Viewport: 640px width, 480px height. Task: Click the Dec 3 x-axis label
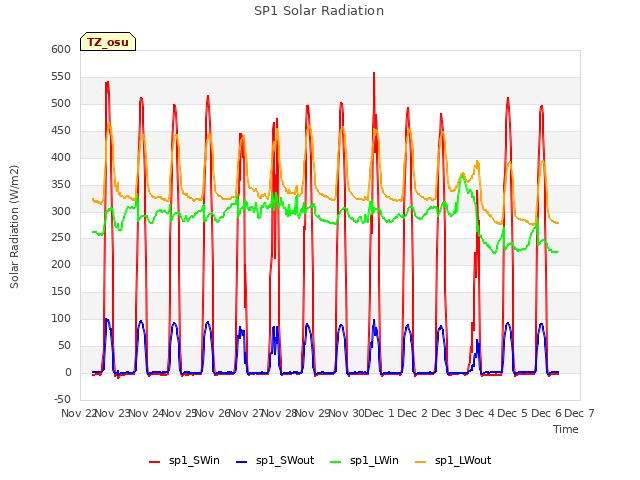coord(447,413)
